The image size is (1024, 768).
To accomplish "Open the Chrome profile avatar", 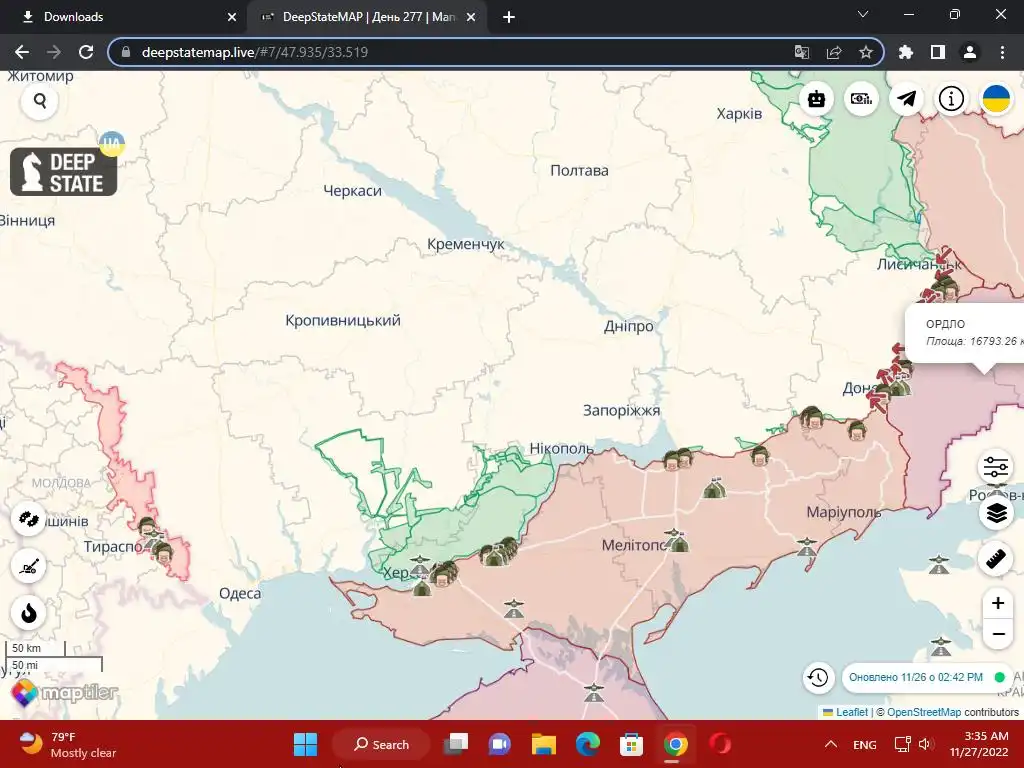I will (x=970, y=52).
